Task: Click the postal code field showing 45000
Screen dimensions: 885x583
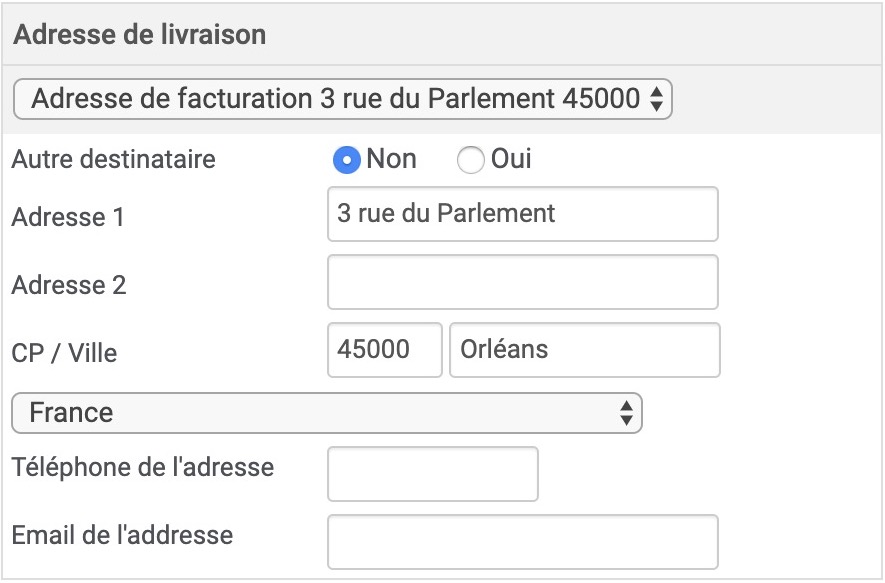Action: (384, 350)
